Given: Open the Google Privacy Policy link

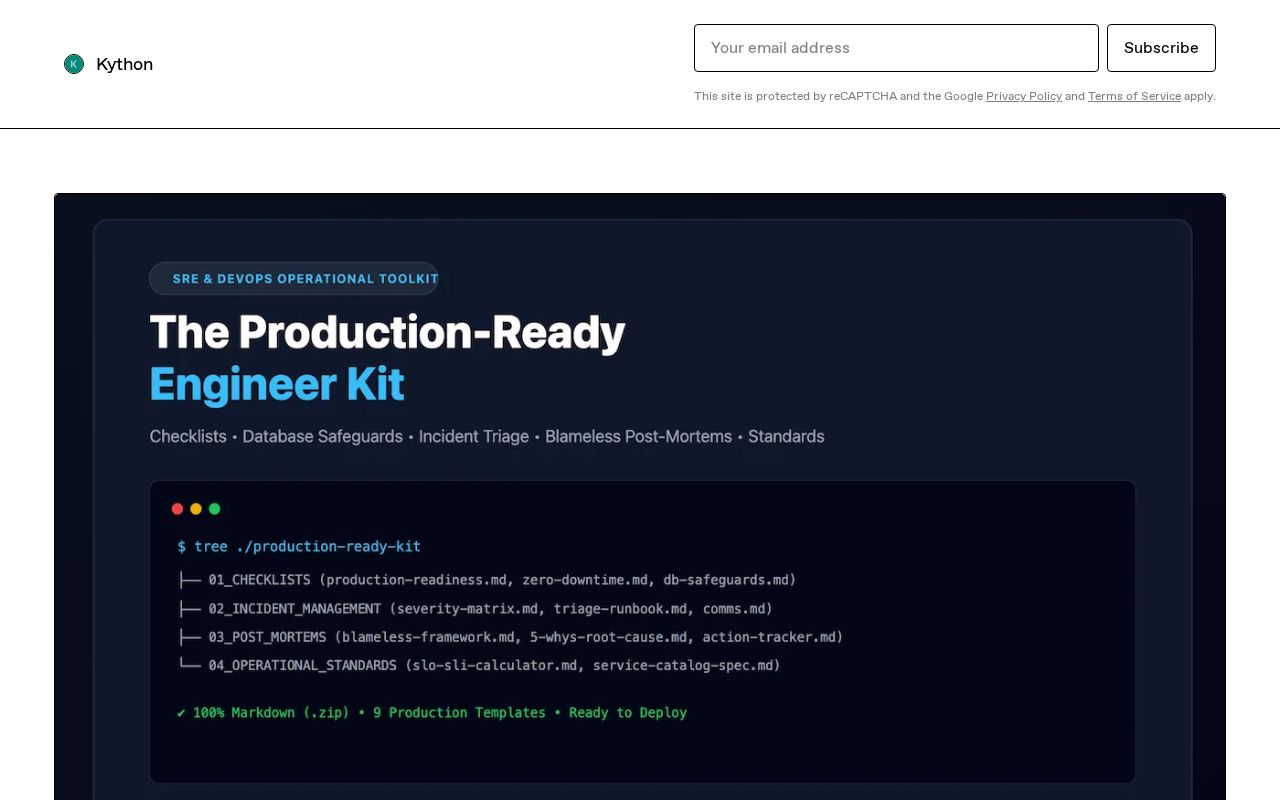Looking at the screenshot, I should pyautogui.click(x=1024, y=96).
